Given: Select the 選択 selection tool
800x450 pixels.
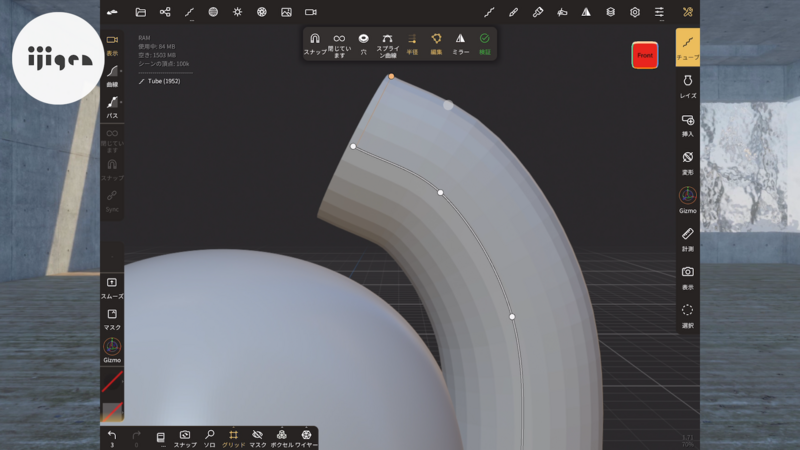Looking at the screenshot, I should (688, 316).
